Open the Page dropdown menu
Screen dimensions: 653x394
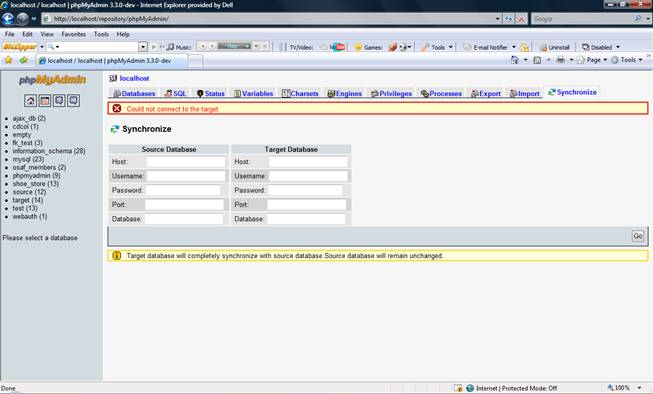[x=593, y=60]
